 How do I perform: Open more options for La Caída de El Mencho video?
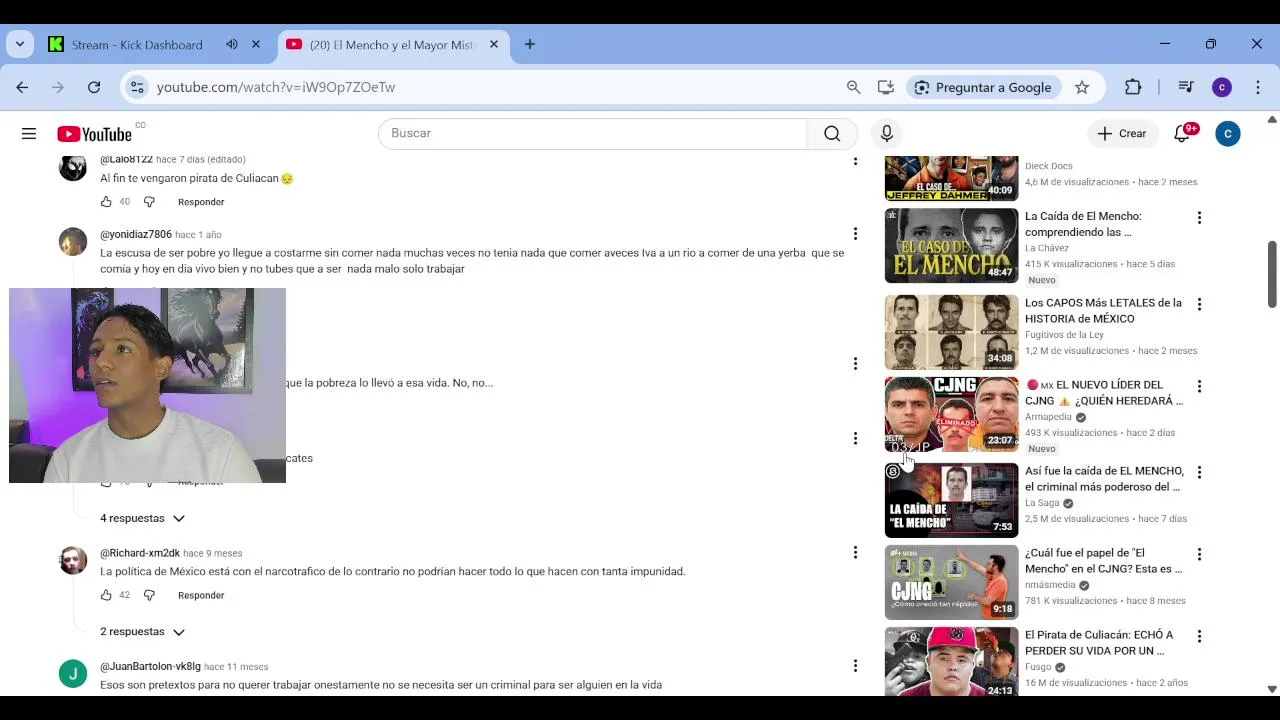[x=1199, y=218]
